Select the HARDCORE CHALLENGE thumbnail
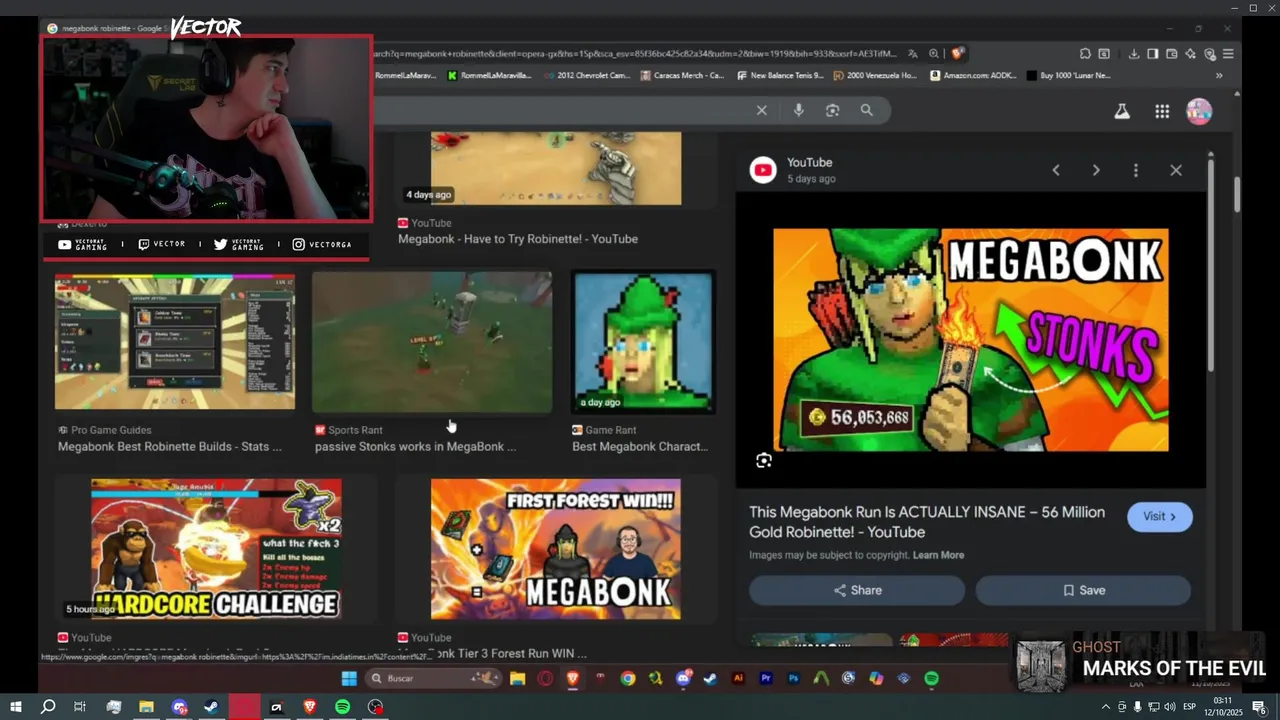The width and height of the screenshot is (1280, 720). (x=216, y=549)
